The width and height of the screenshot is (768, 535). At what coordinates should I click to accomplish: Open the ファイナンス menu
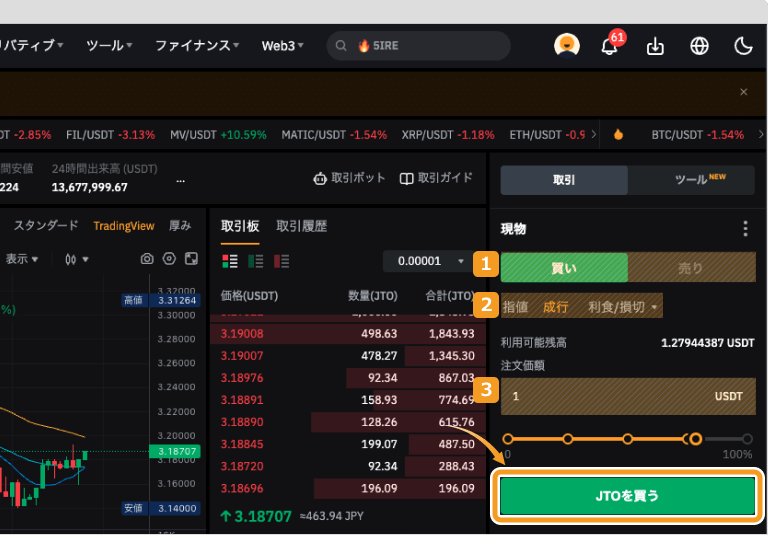tap(197, 46)
